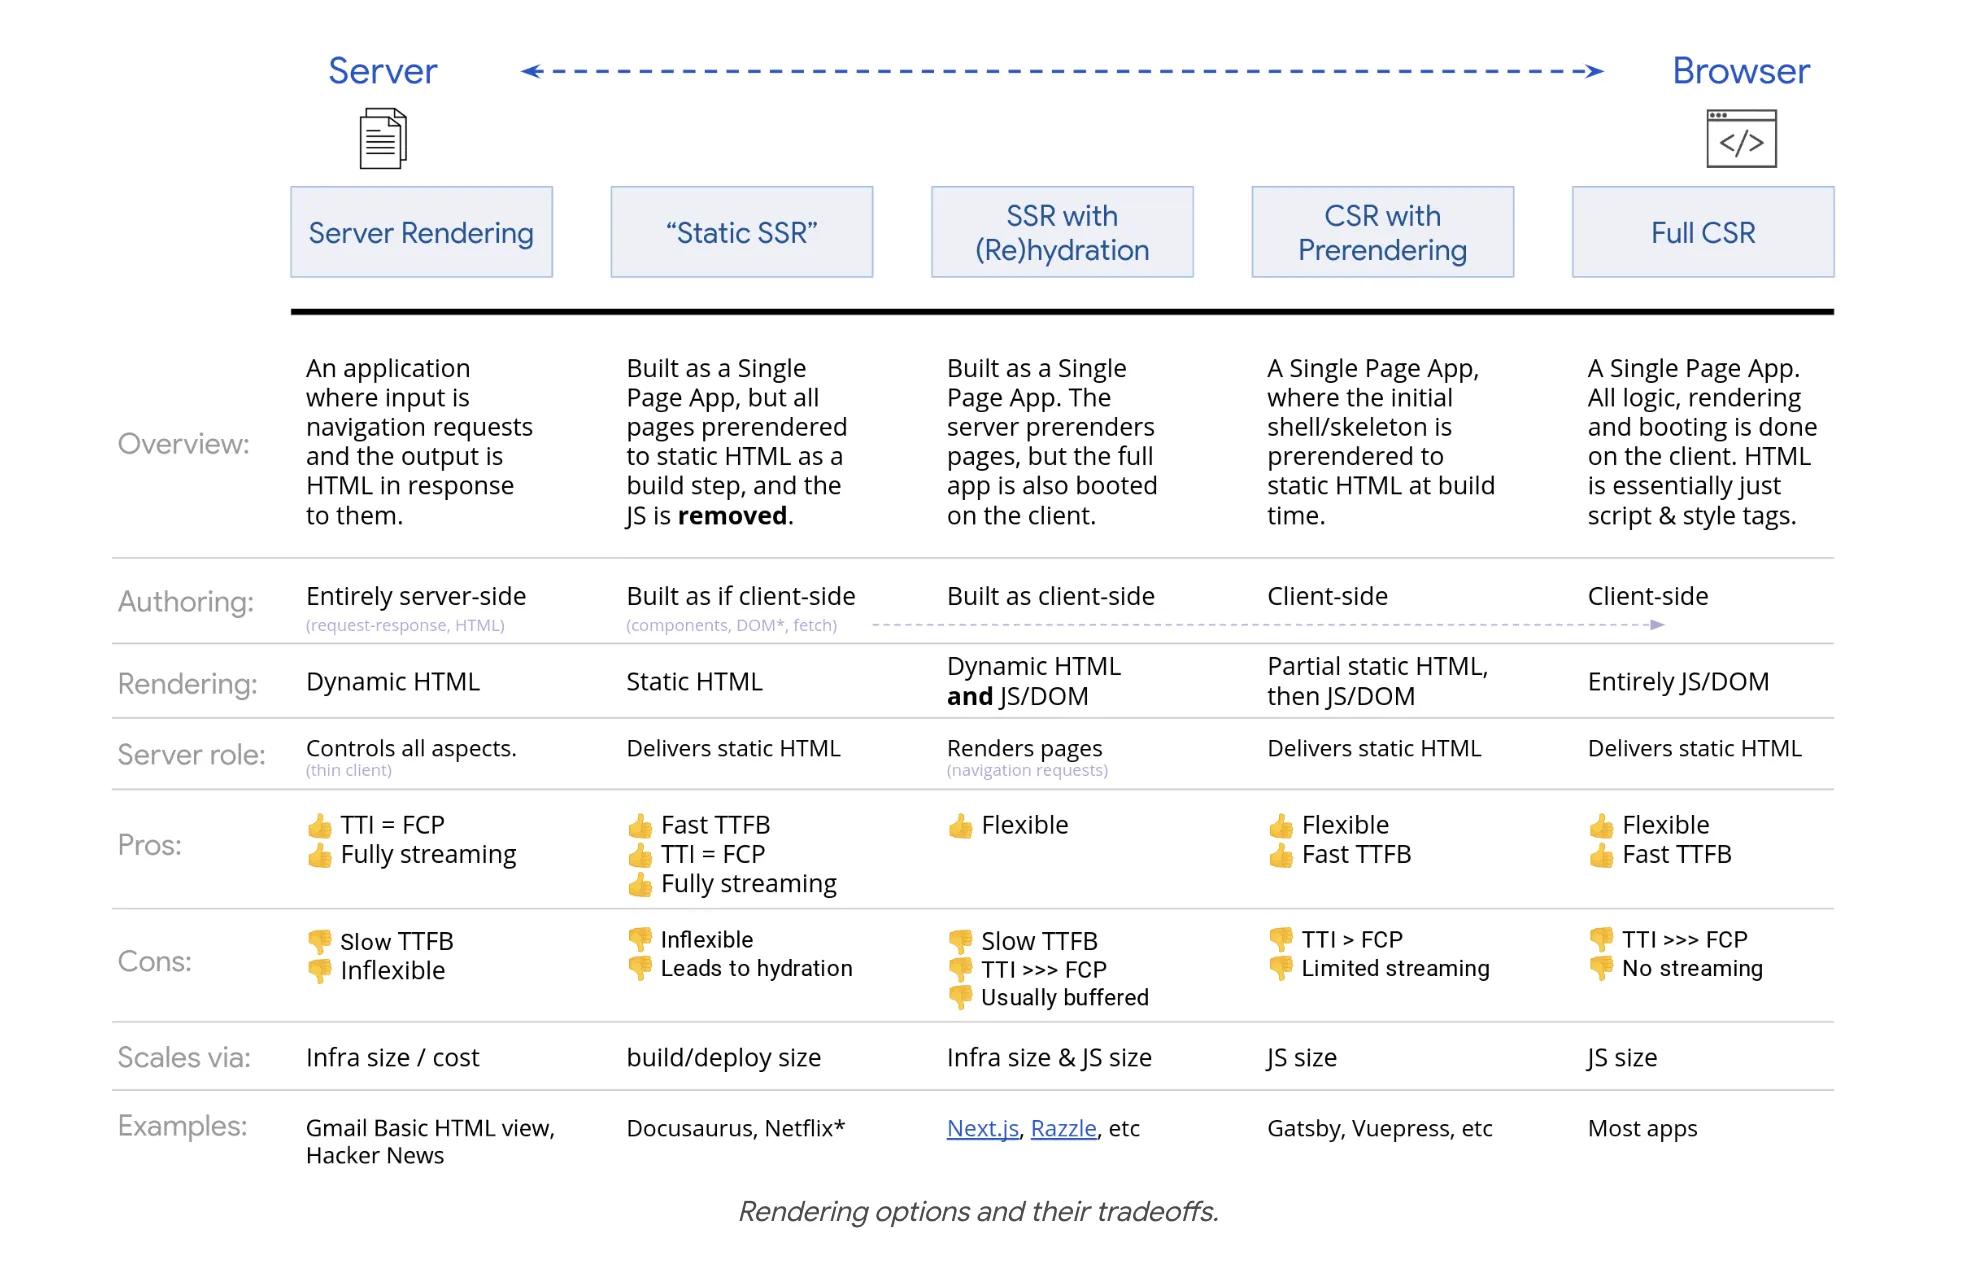Select the Full CSR header box
The width and height of the screenshot is (1974, 1268).
pos(1703,232)
